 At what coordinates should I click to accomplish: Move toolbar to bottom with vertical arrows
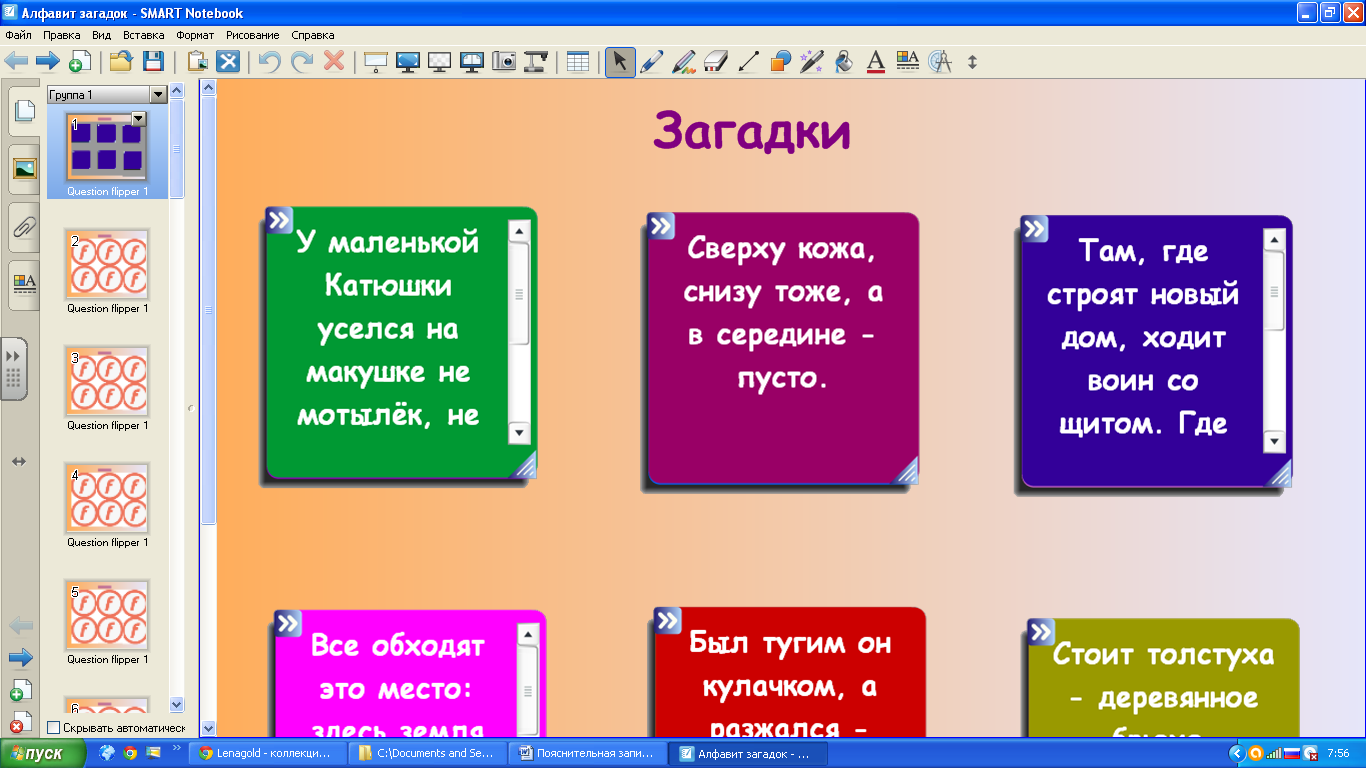(972, 61)
